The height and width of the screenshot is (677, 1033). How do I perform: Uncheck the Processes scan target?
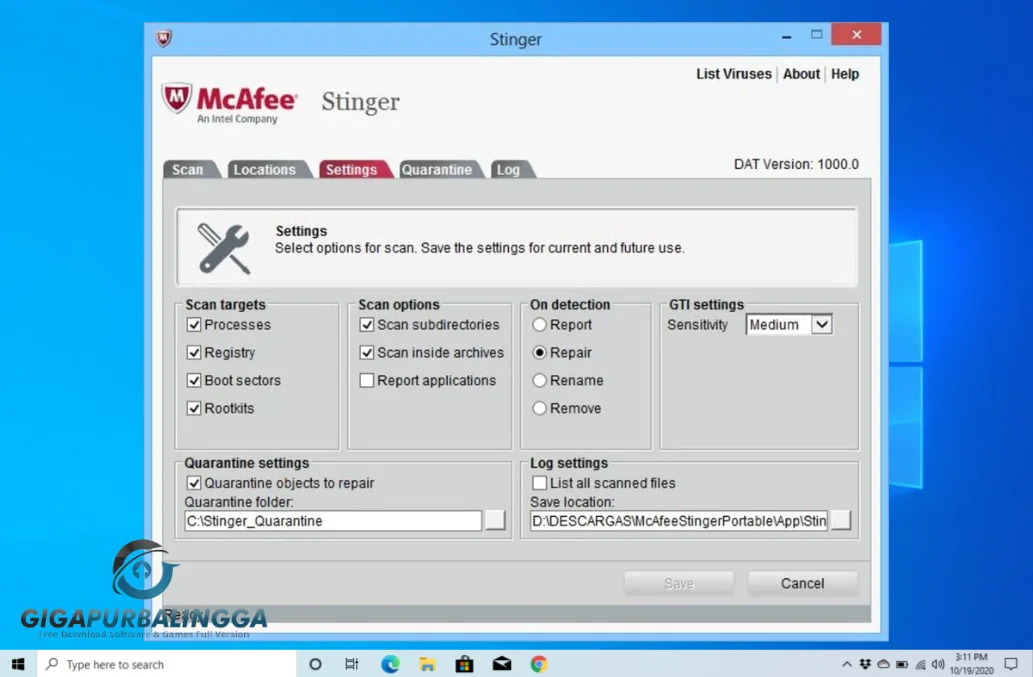tap(194, 325)
